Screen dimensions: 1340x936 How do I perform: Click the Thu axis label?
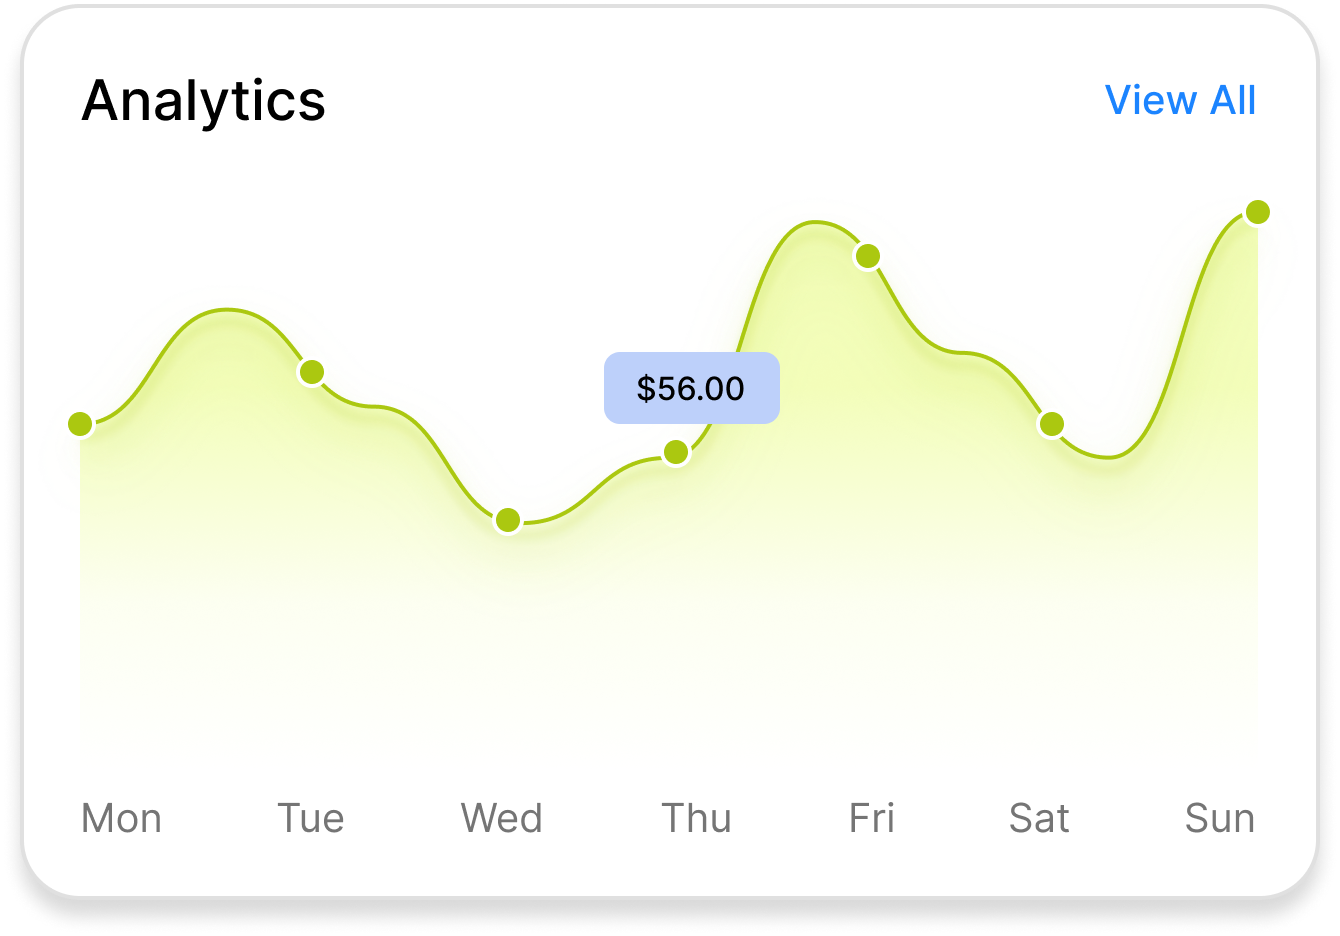[x=697, y=818]
